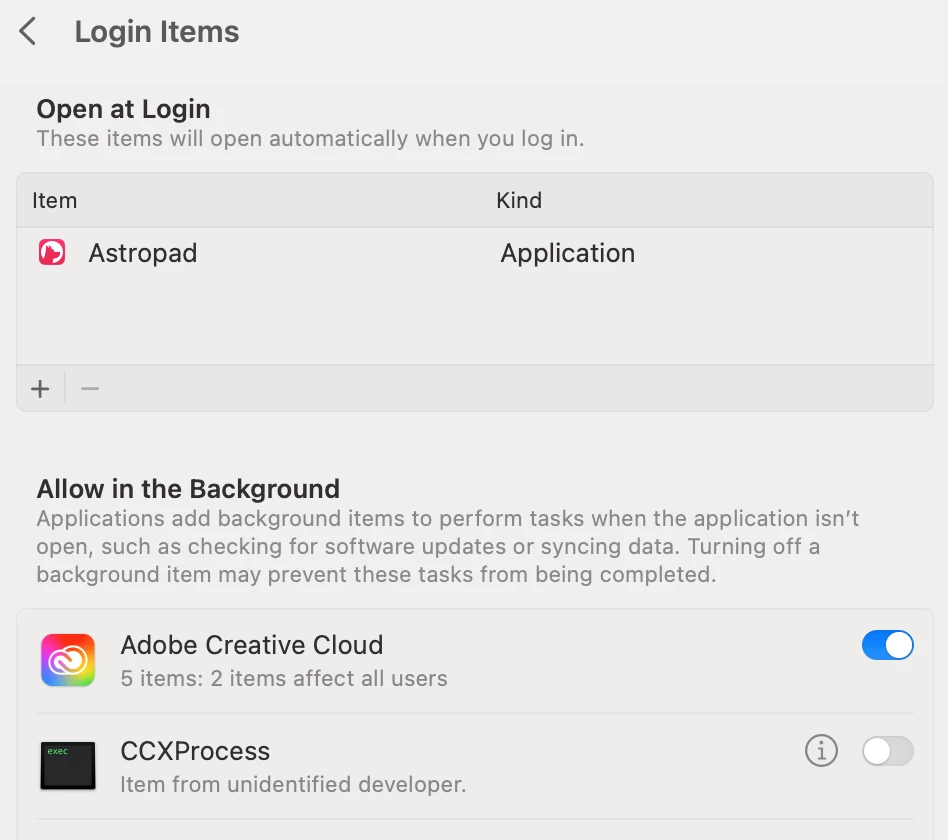
Task: Click the Adobe Creative Cloud label
Action: [x=252, y=645]
